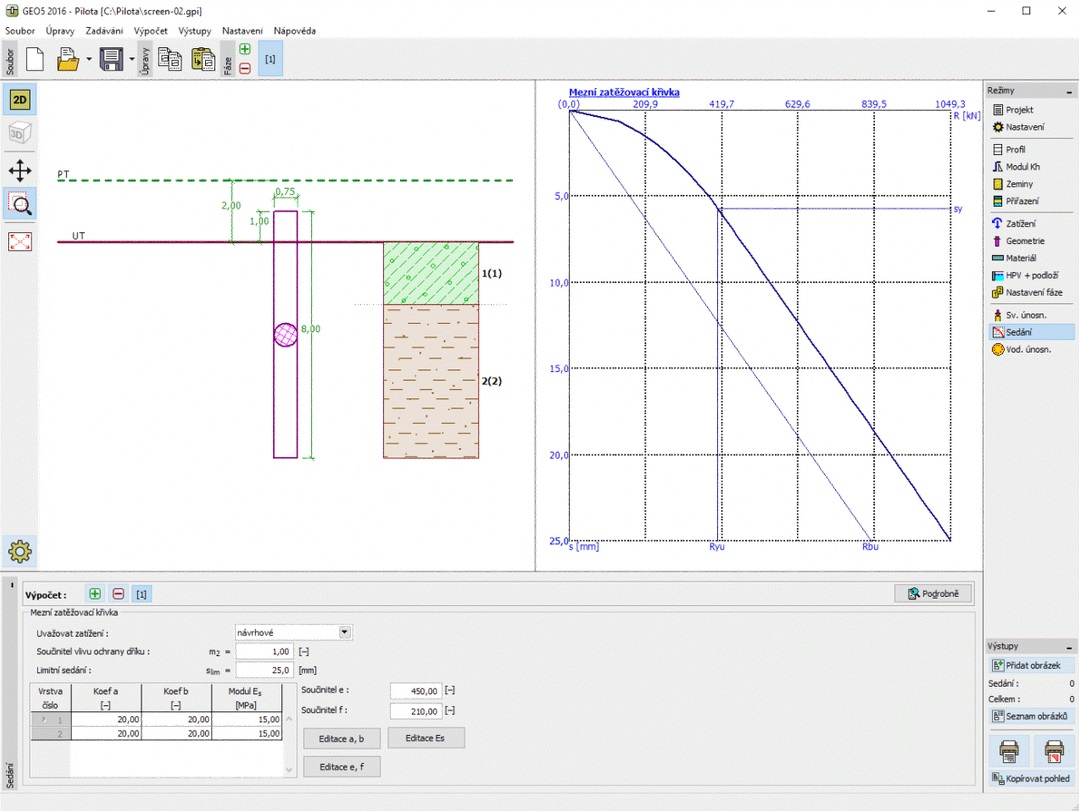The image size is (1079, 811).
Task: Select Zeminy in the Režimy panel
Action: 1019,184
